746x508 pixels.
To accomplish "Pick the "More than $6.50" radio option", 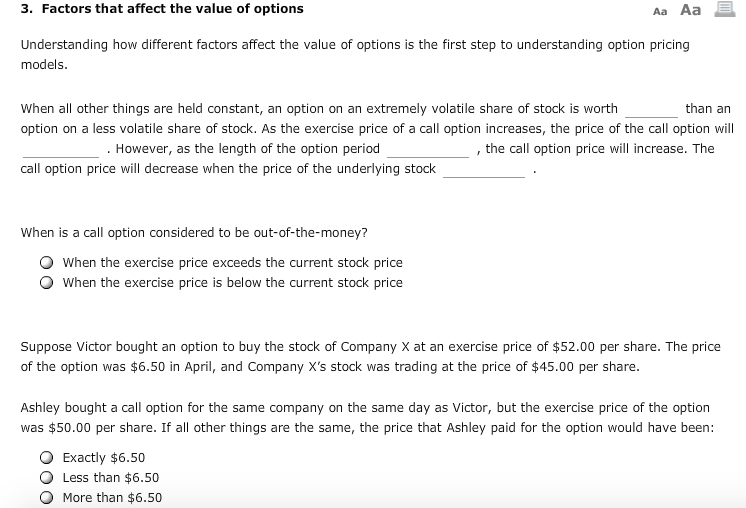I will [x=46, y=498].
